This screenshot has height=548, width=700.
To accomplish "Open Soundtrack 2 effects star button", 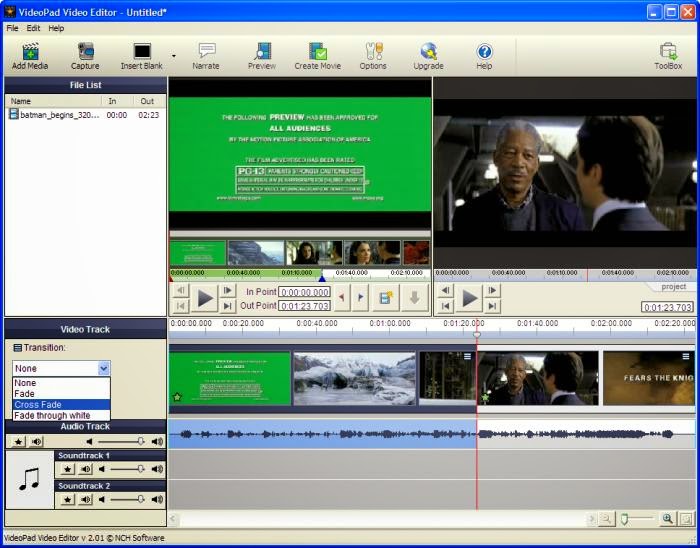I will [67, 499].
